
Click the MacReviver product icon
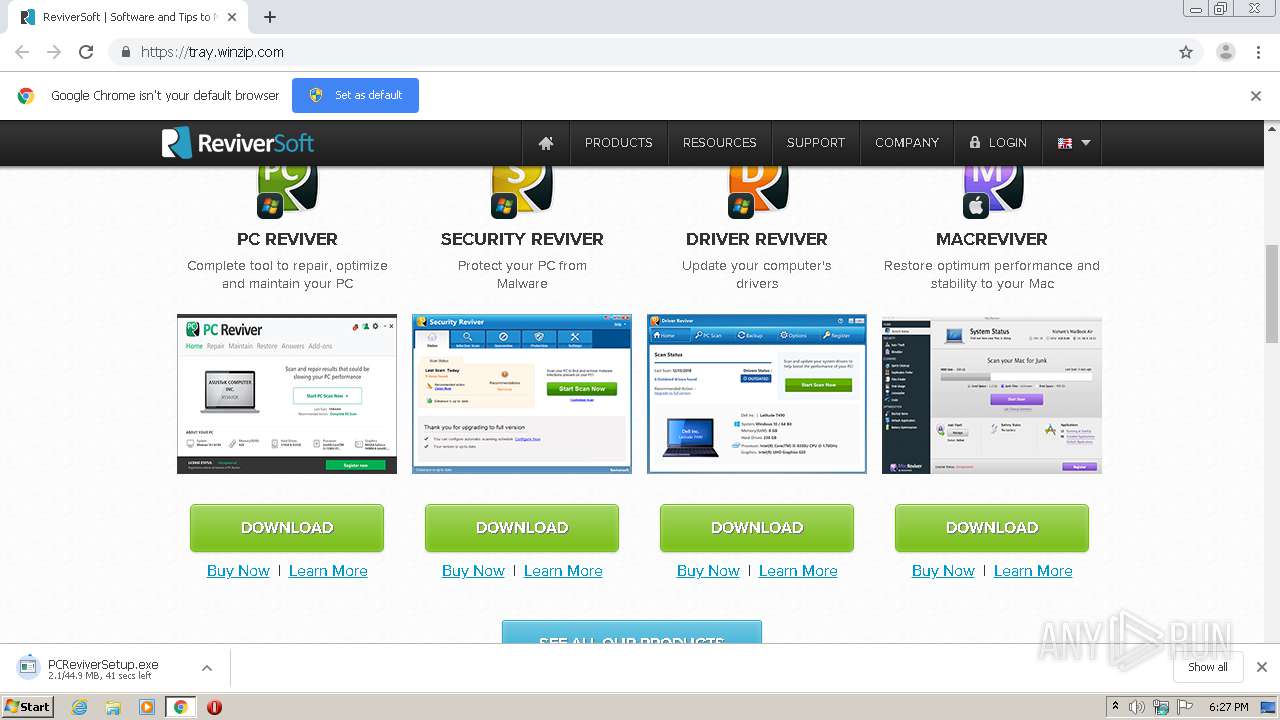tap(992, 190)
